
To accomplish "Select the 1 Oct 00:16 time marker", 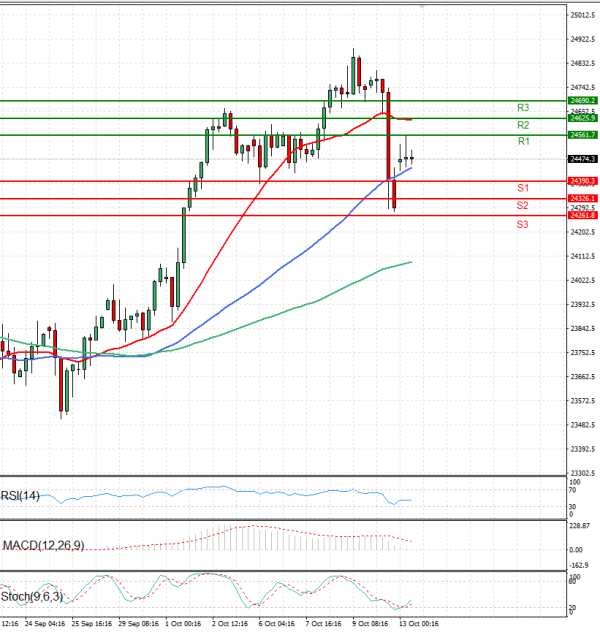I will (186, 624).
